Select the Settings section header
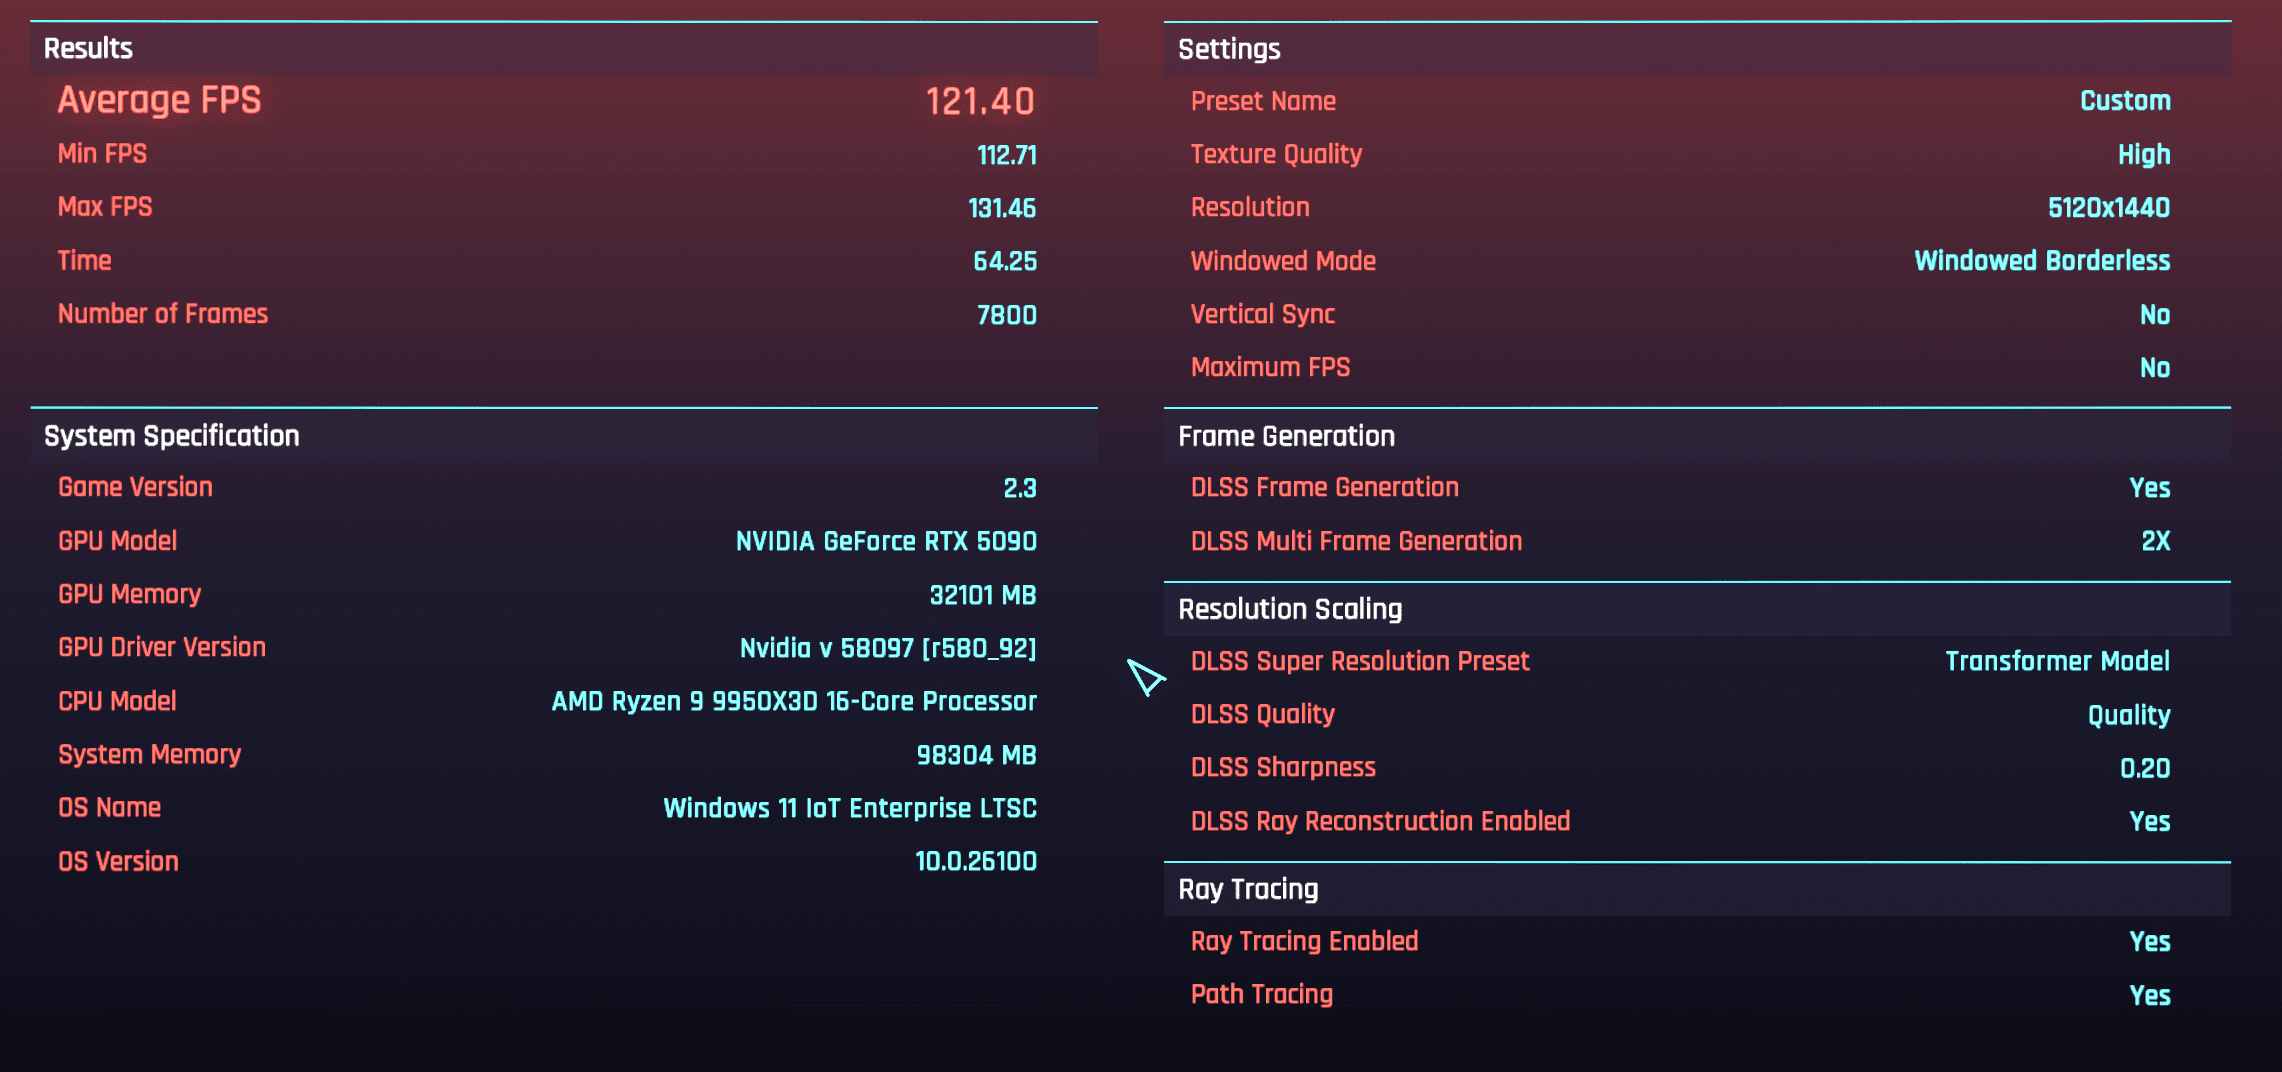 pyautogui.click(x=1229, y=49)
